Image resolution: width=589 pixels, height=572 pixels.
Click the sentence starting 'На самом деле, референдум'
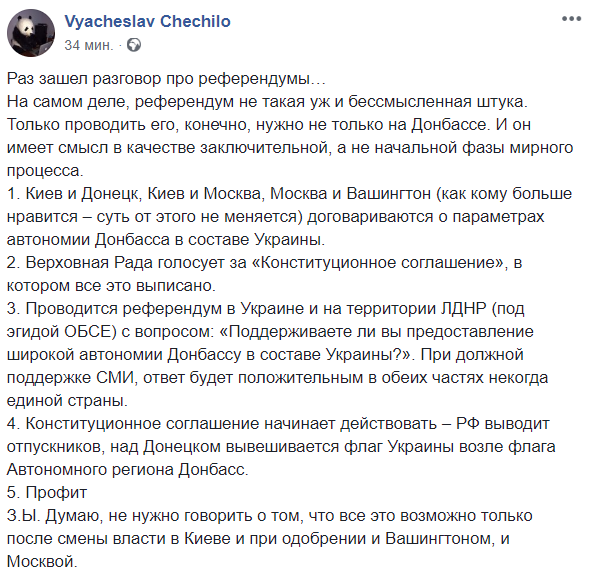click(267, 102)
